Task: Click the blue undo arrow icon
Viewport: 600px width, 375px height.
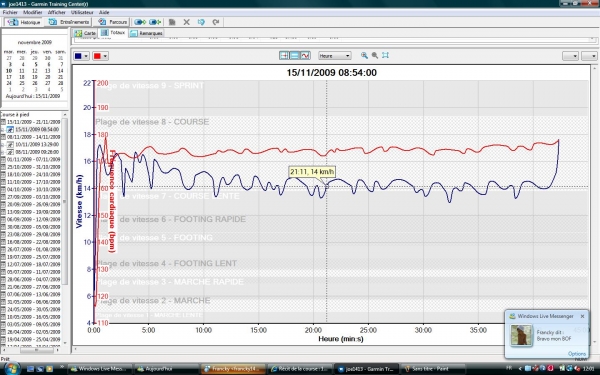Action: [x=201, y=22]
